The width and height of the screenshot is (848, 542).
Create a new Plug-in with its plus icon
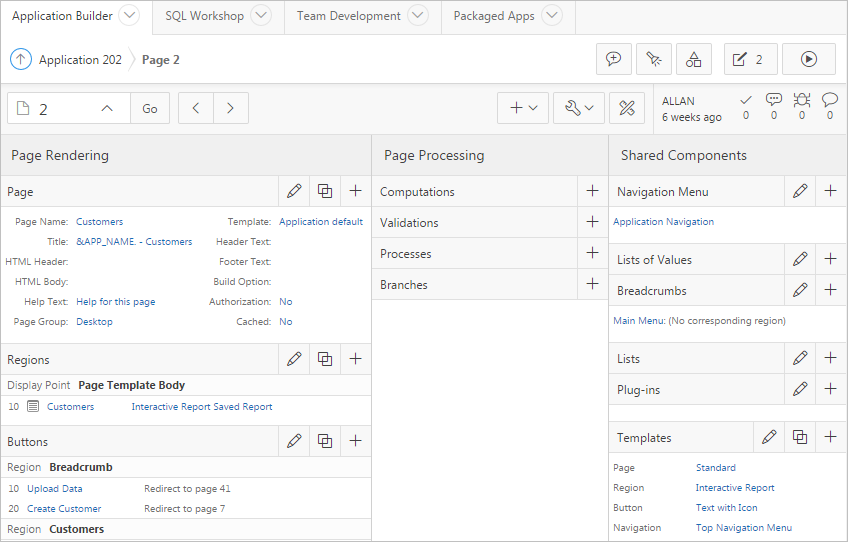[x=830, y=389]
